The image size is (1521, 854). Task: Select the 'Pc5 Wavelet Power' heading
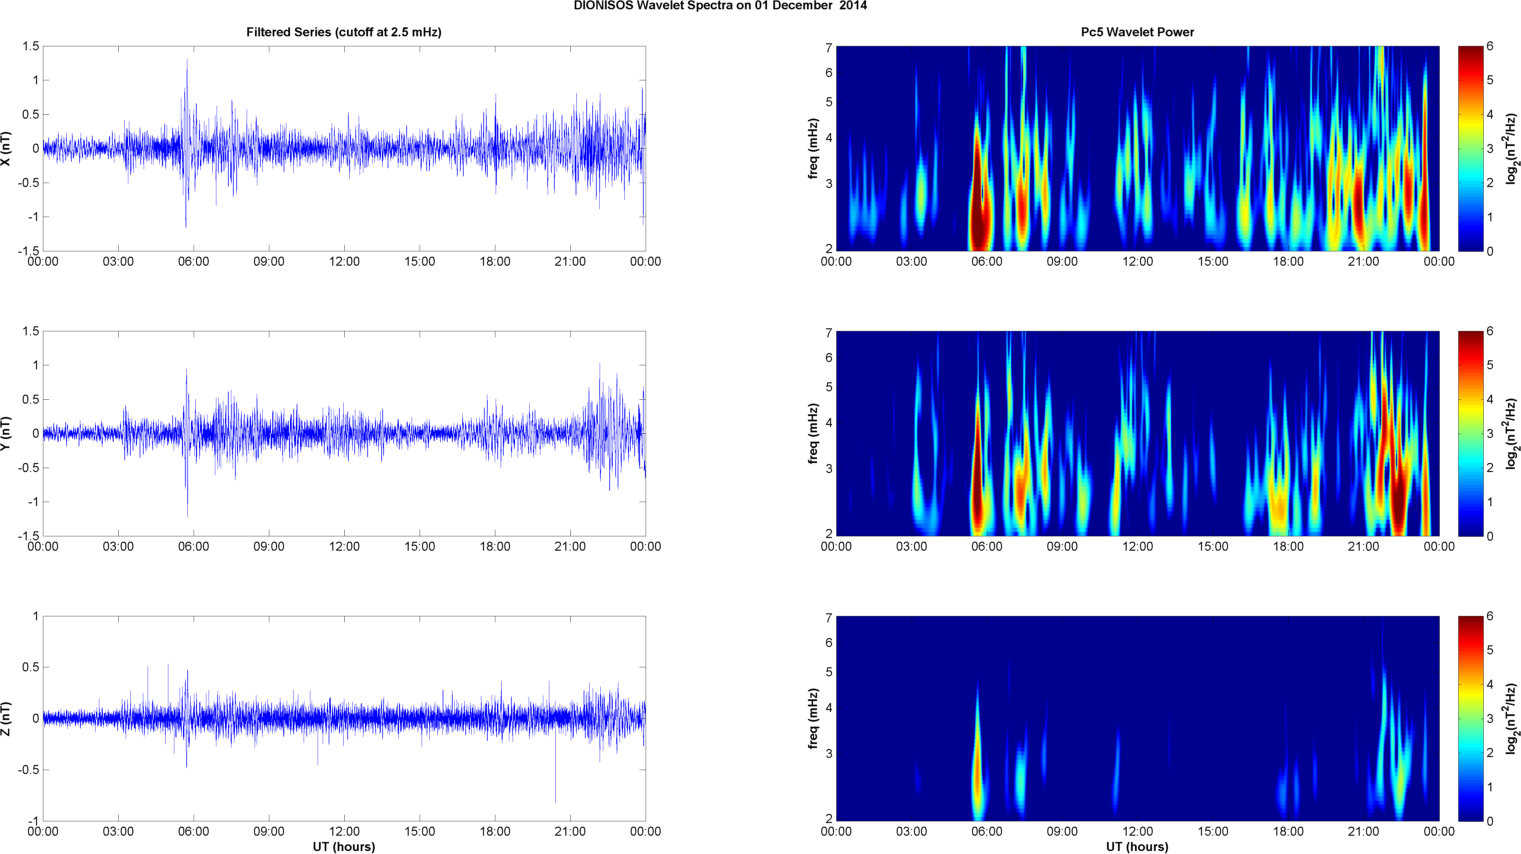point(1137,32)
